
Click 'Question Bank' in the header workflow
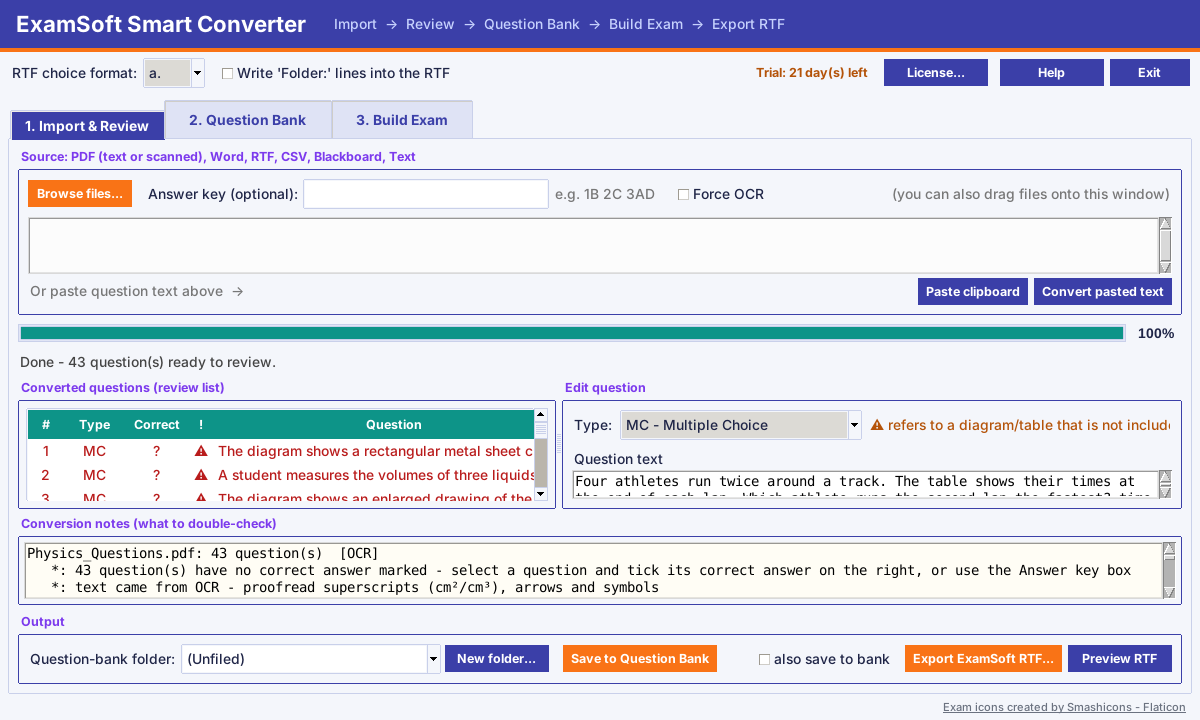tap(532, 24)
